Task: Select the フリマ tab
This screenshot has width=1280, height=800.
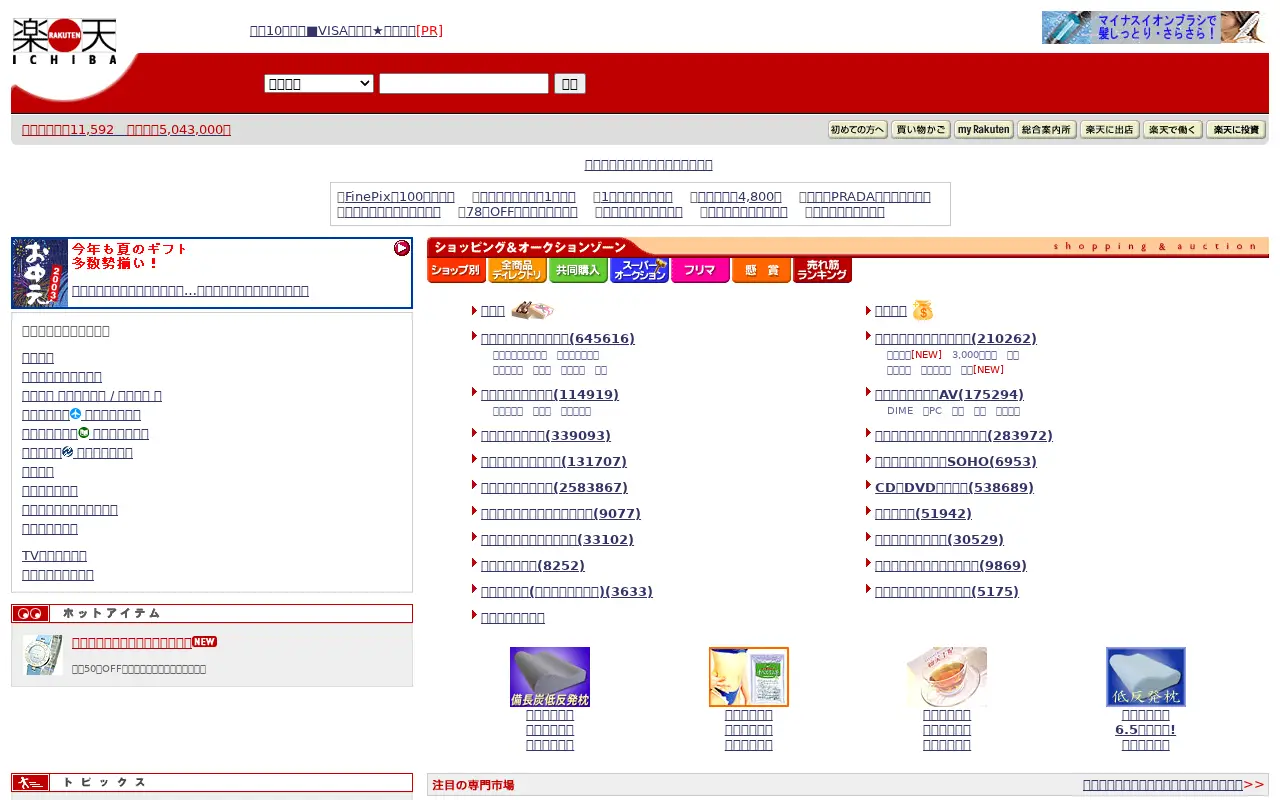Action: point(700,271)
